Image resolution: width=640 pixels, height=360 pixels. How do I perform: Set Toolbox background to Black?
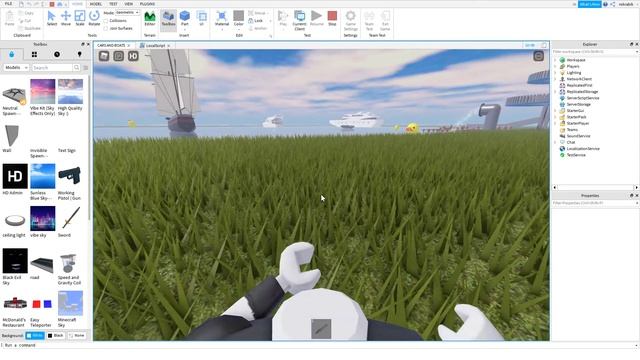coord(56,336)
